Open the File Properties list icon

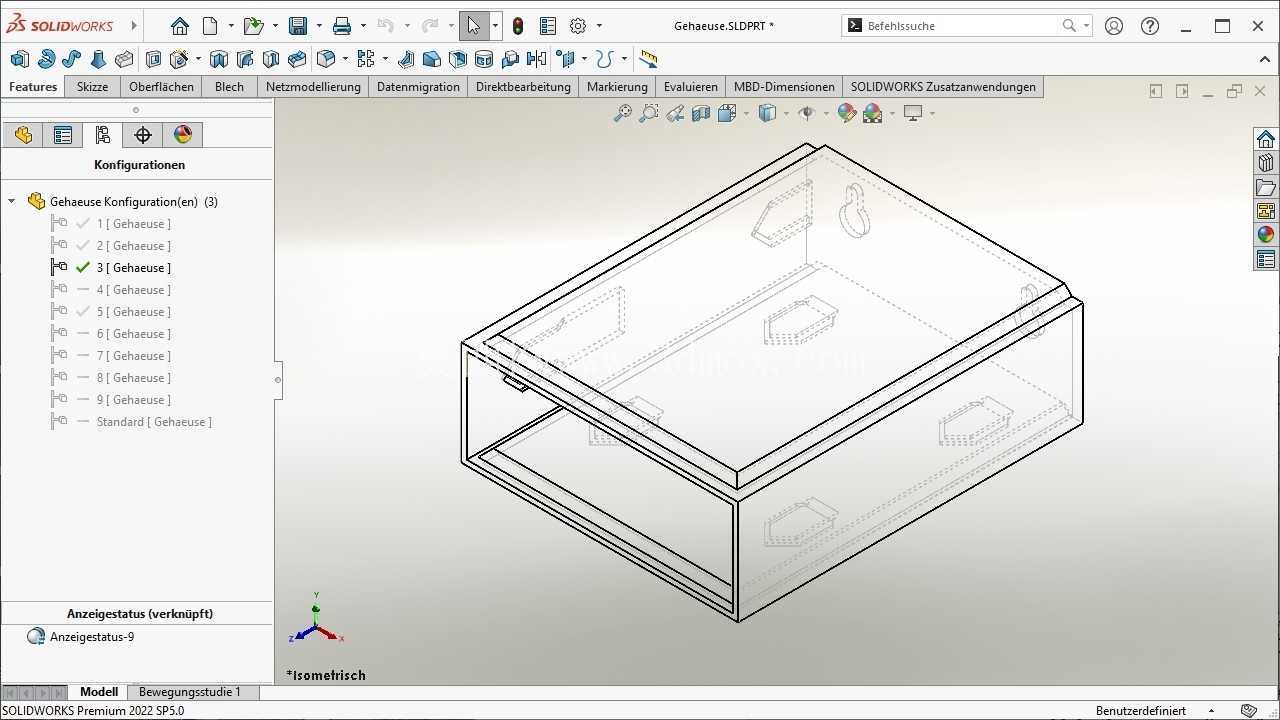548,26
